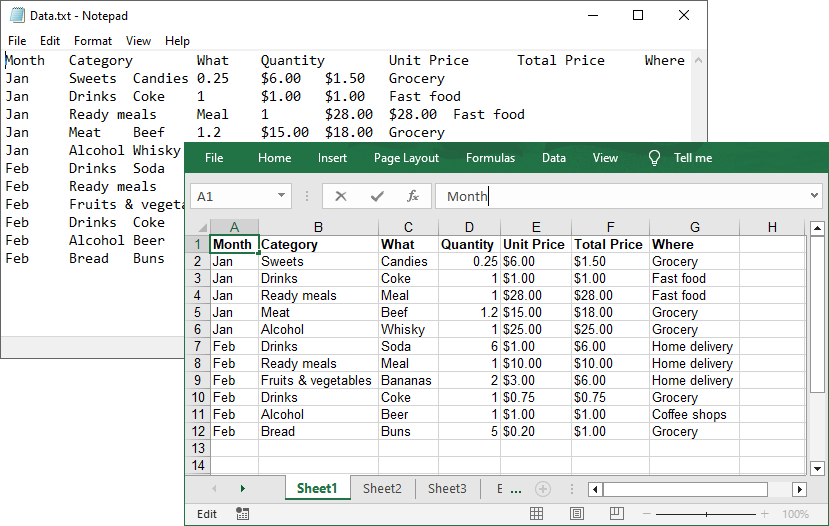This screenshot has width=829, height=526.
Task: Switch to Normal view in status bar
Action: tap(537, 514)
